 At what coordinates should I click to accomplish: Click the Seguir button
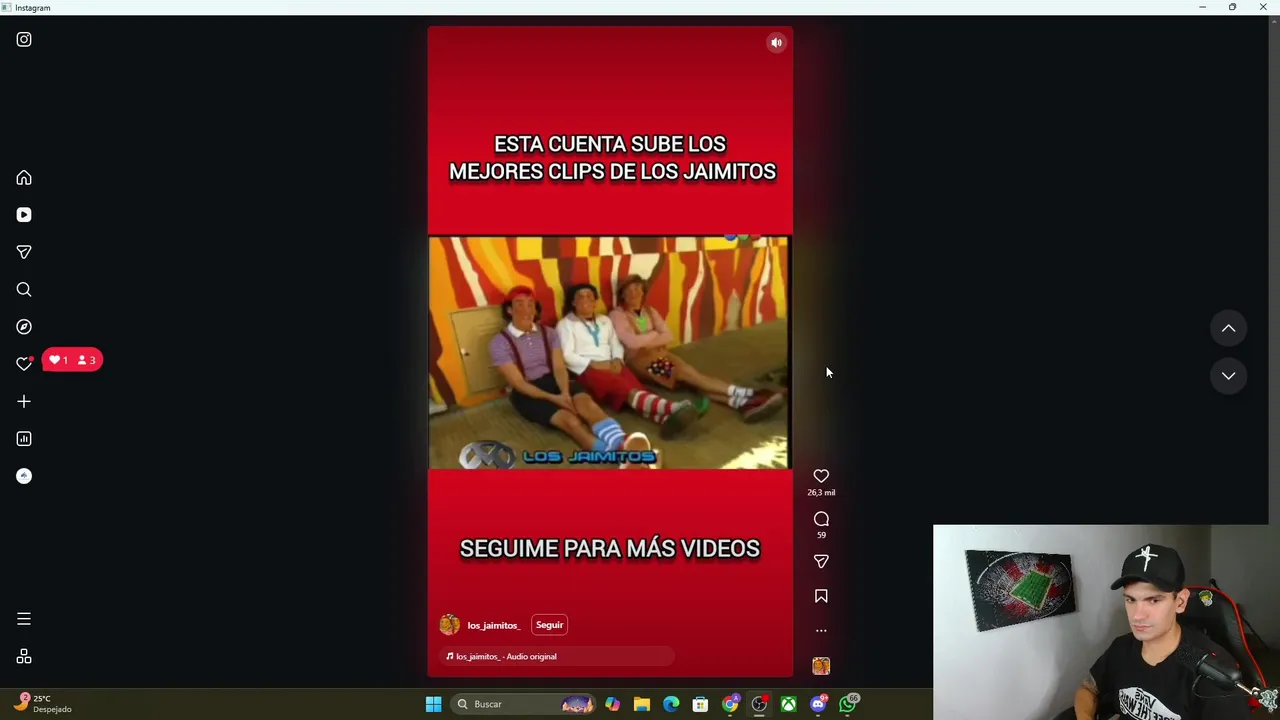(x=549, y=625)
